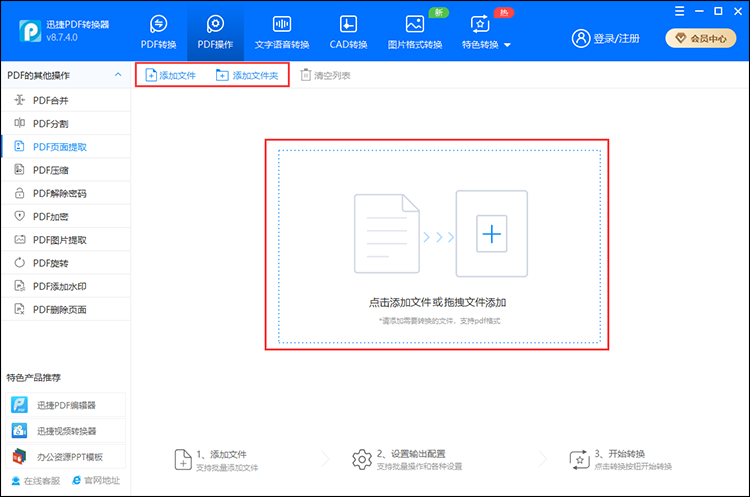Select PDF加密 in the sidebar
The width and height of the screenshot is (750, 497).
66,216
